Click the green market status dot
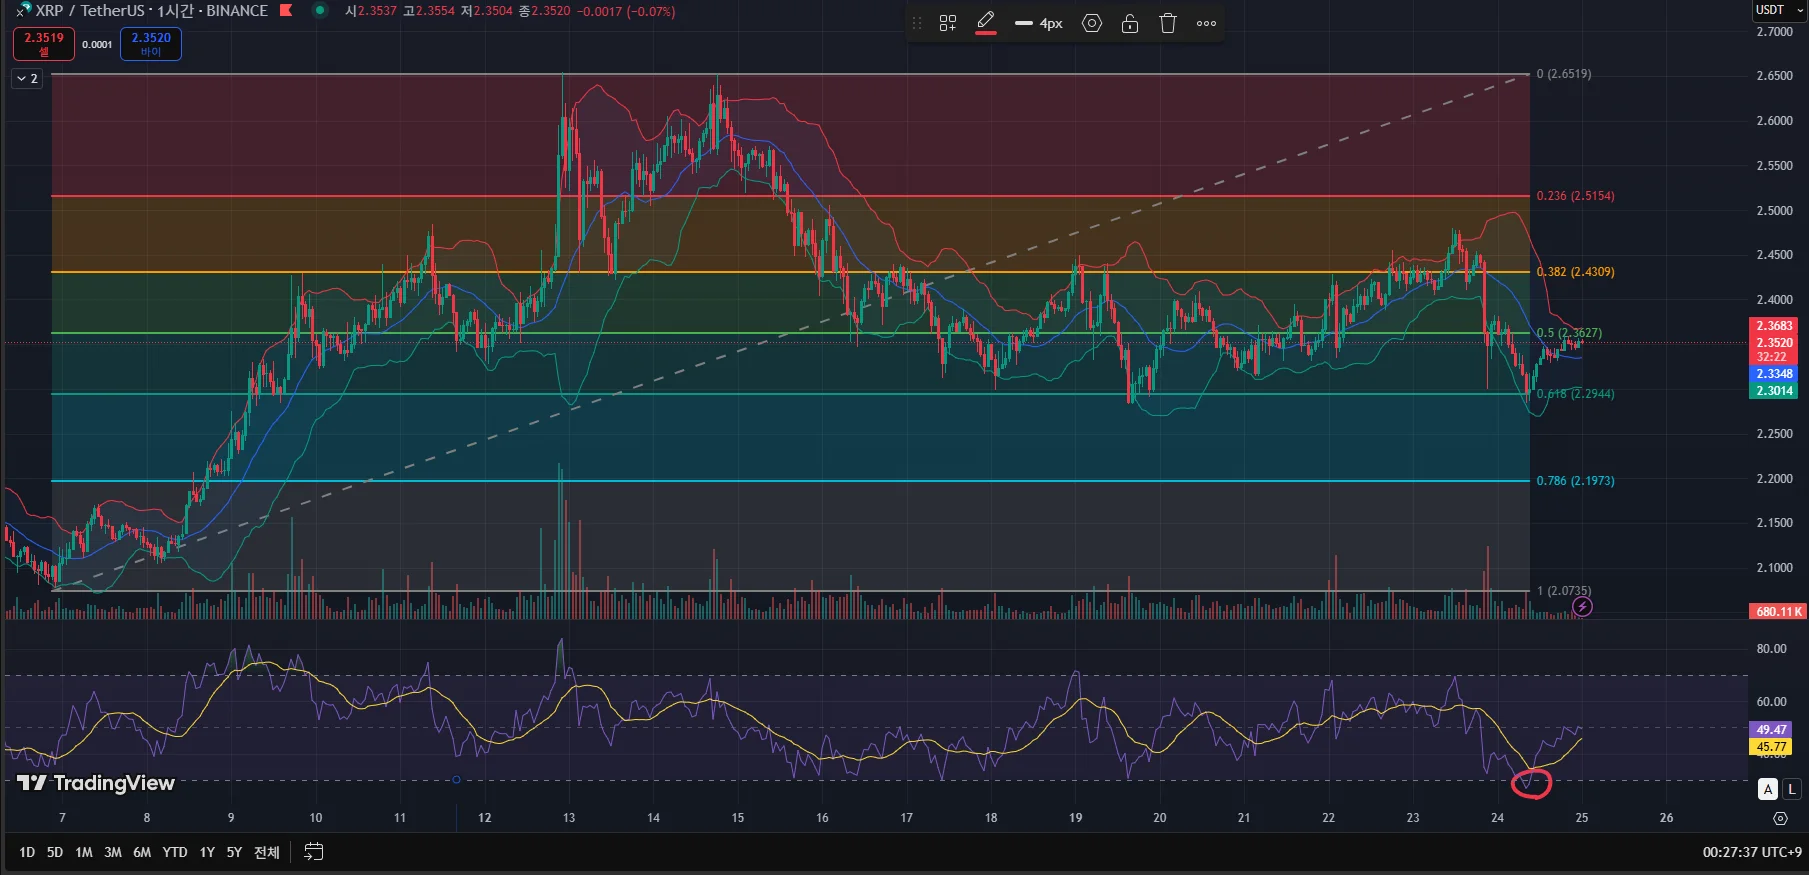This screenshot has width=1809, height=875. click(320, 11)
